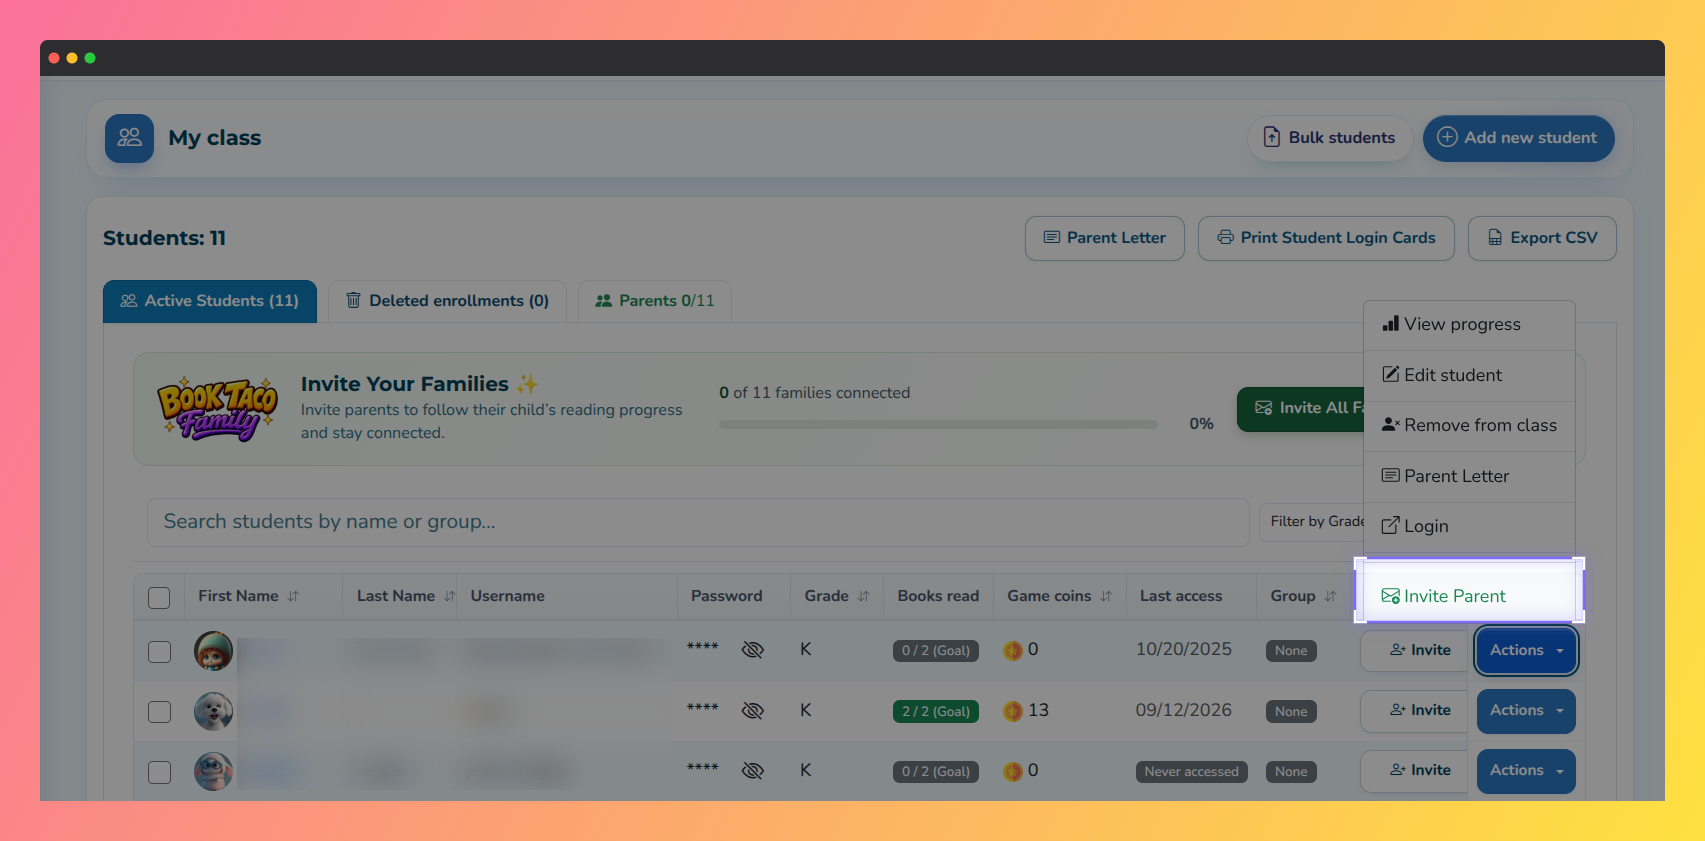Click the My class group icon

pyautogui.click(x=129, y=138)
